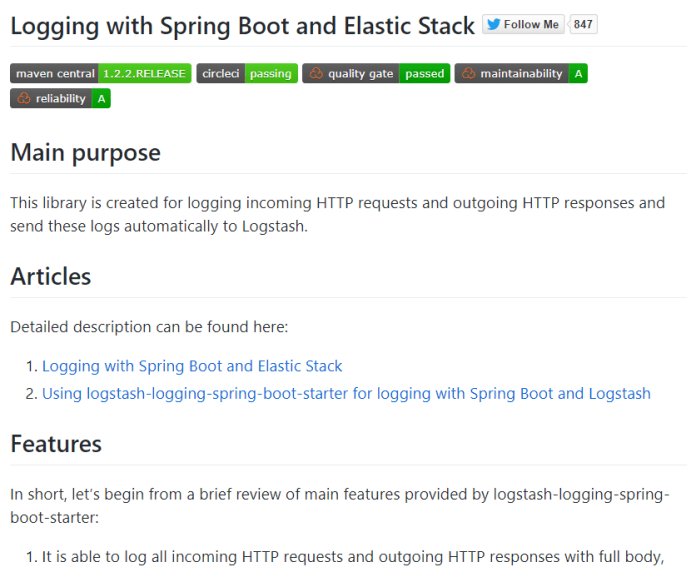This screenshot has height=567, width=696.
Task: Click text 'Detailed description can be found here:'
Action: pyautogui.click(x=149, y=327)
